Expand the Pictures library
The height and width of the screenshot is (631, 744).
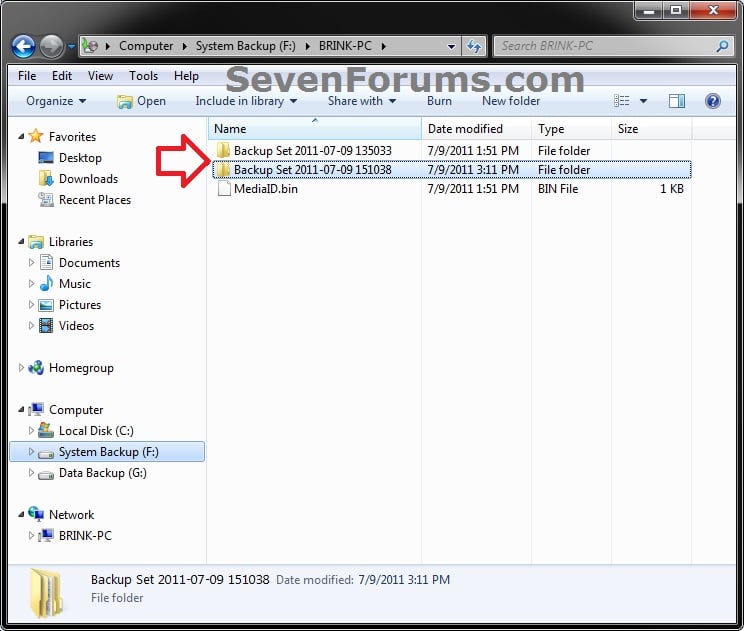click(31, 305)
